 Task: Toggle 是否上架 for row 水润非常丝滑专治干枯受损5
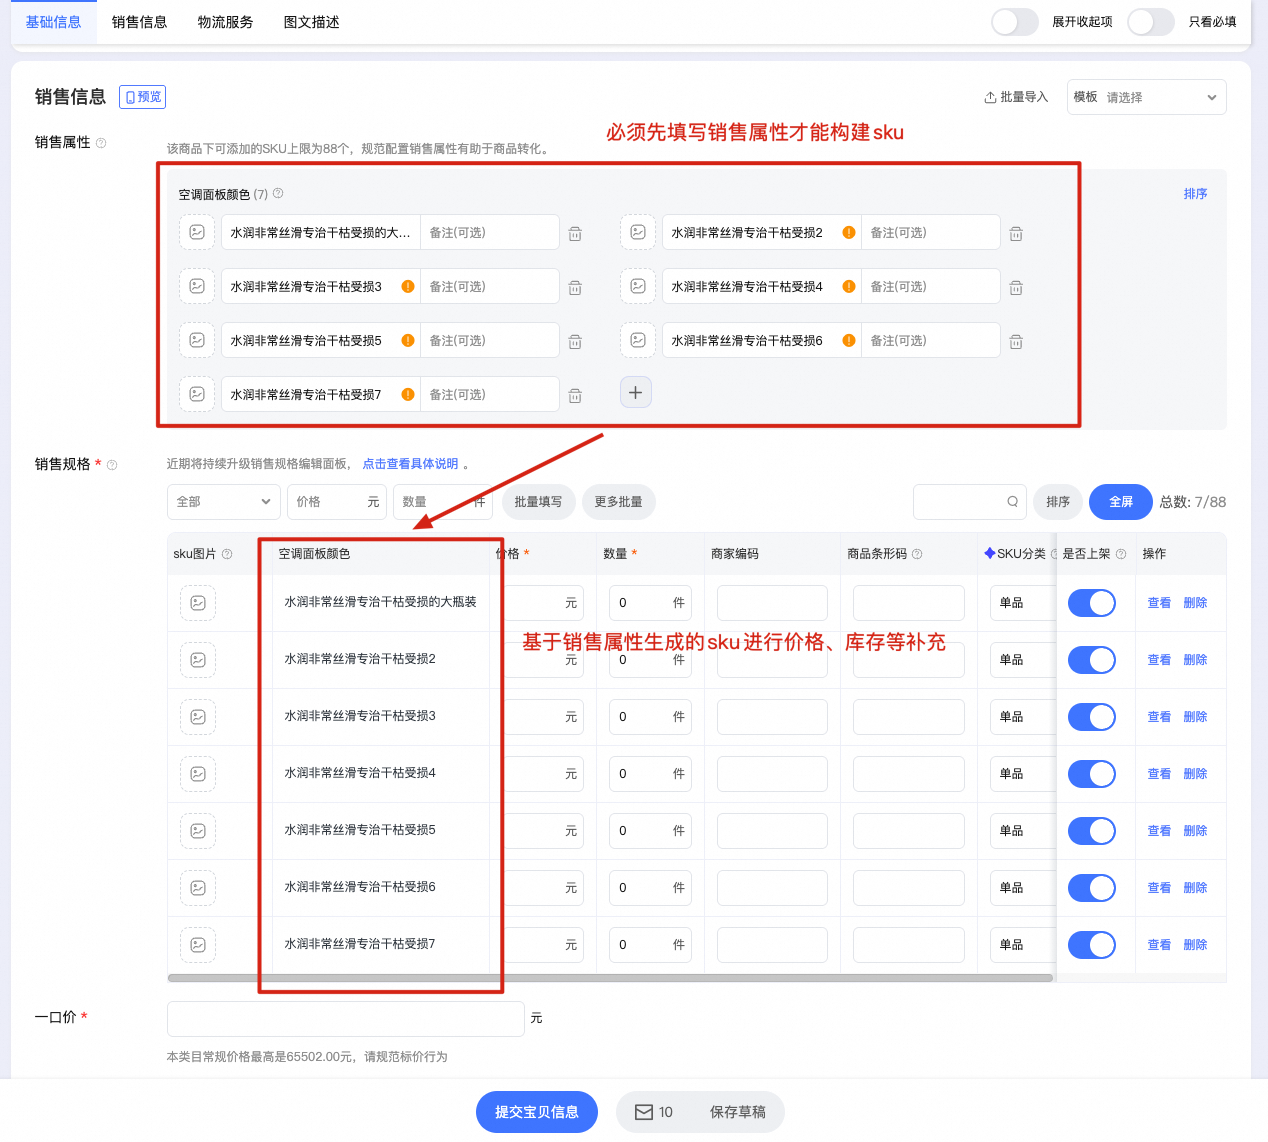click(x=1092, y=831)
